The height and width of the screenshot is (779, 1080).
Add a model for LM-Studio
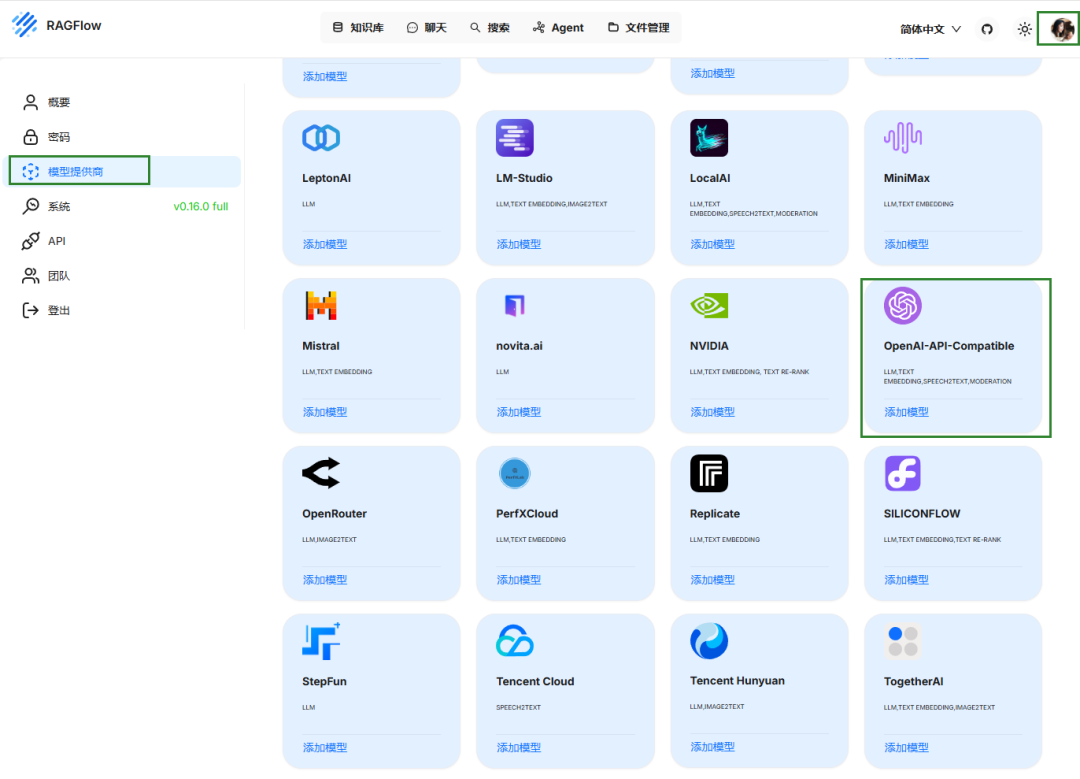tap(519, 245)
